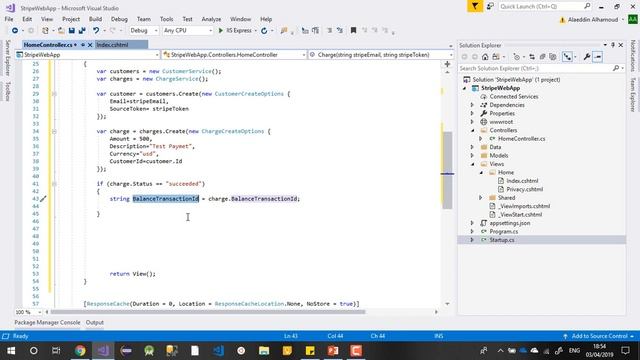The height and width of the screenshot is (360, 640).
Task: Click the split-editor plus icon above the scrollbar
Action: click(447, 64)
